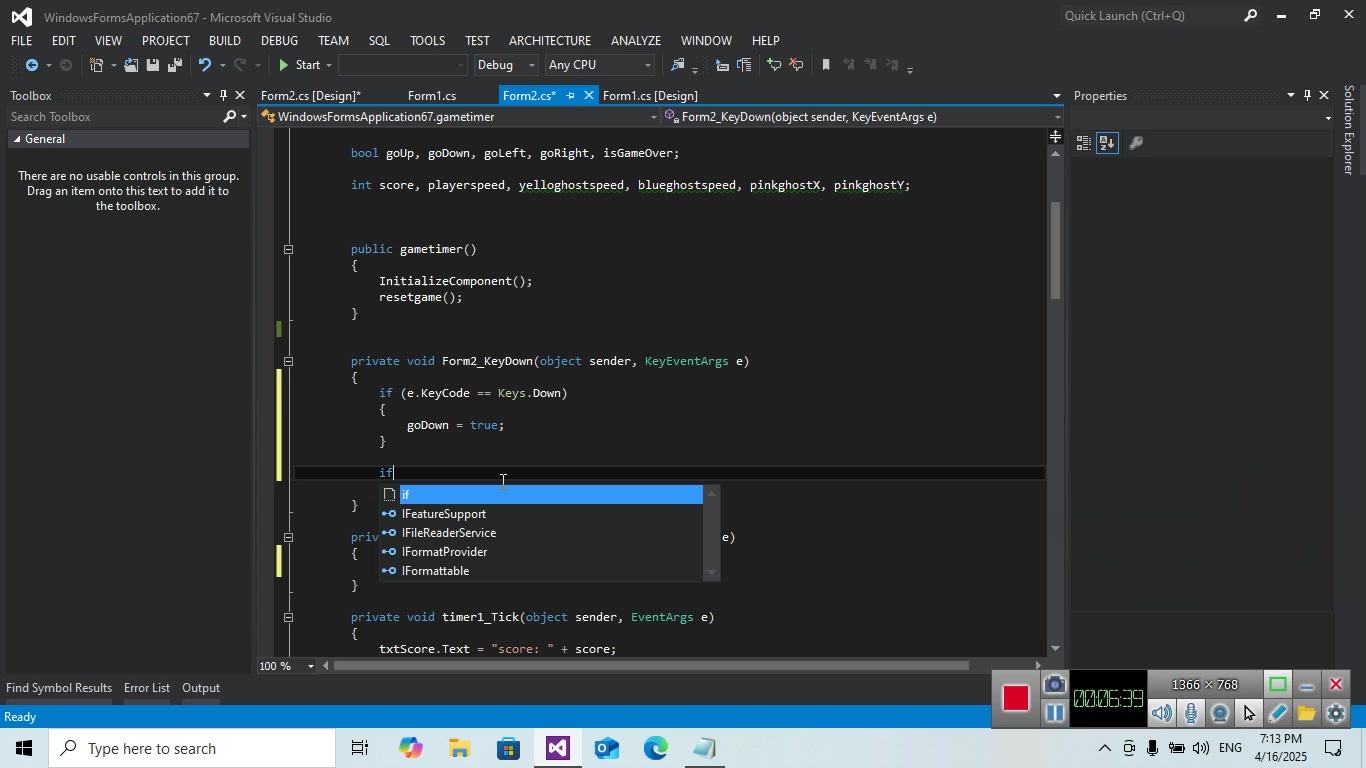Viewport: 1366px width, 768px height.
Task: Switch to Form1.cs [Design] tab
Action: click(650, 96)
